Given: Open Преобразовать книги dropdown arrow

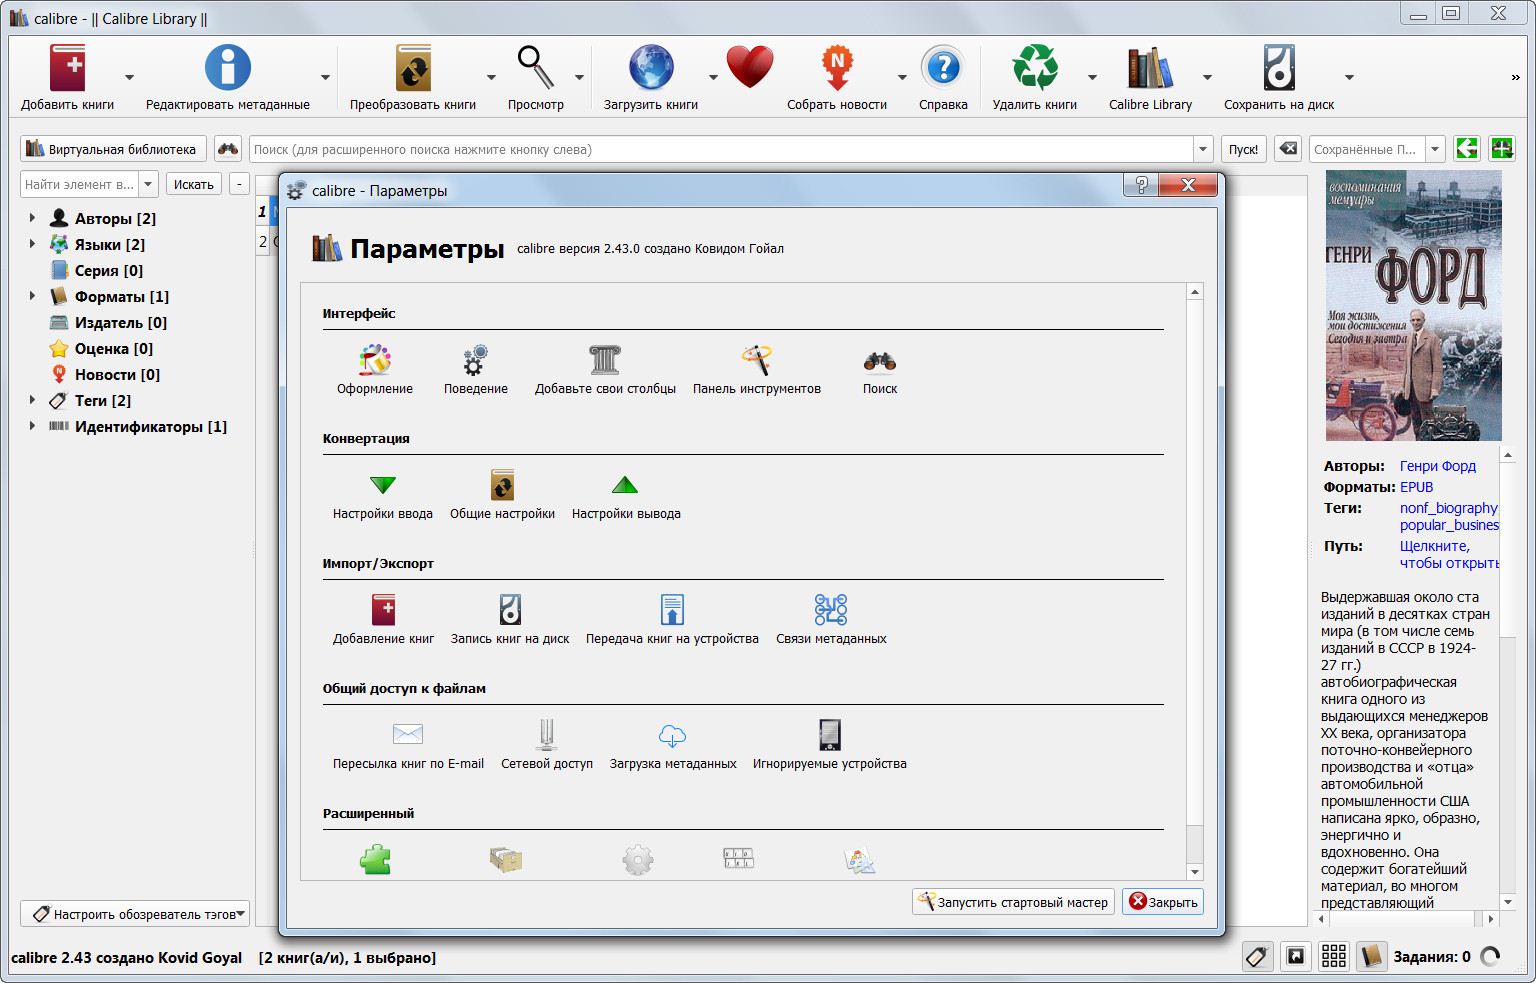Looking at the screenshot, I should [491, 77].
